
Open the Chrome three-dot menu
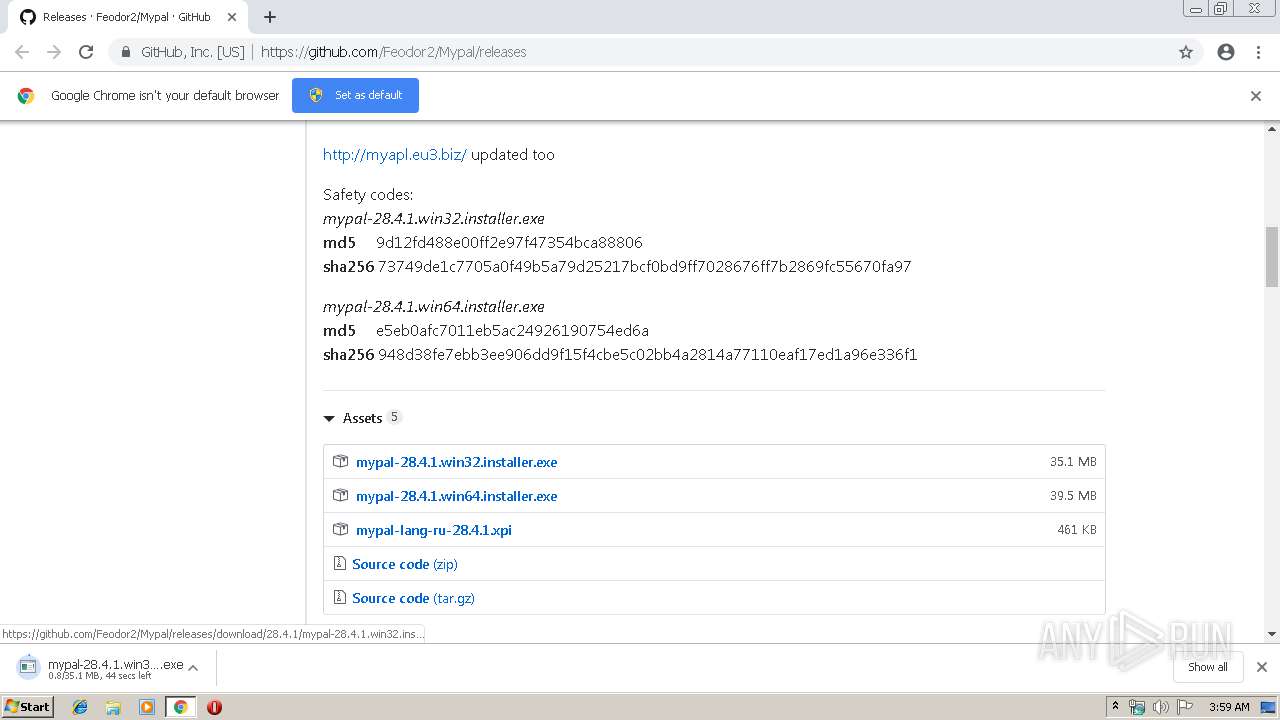[x=1258, y=52]
